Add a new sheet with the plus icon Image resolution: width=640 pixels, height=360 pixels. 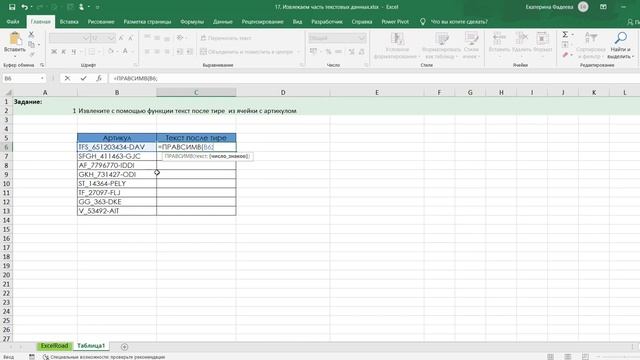[x=124, y=347]
